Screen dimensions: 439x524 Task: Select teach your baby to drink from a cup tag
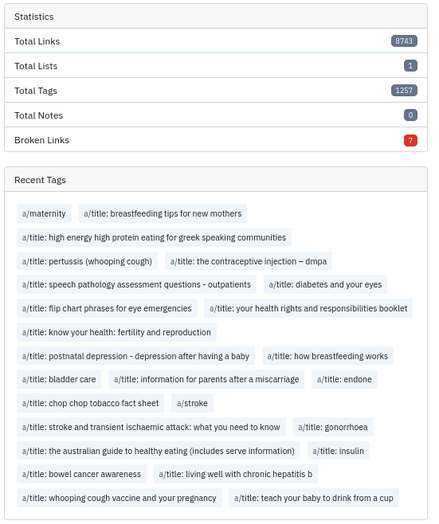pyautogui.click(x=314, y=498)
